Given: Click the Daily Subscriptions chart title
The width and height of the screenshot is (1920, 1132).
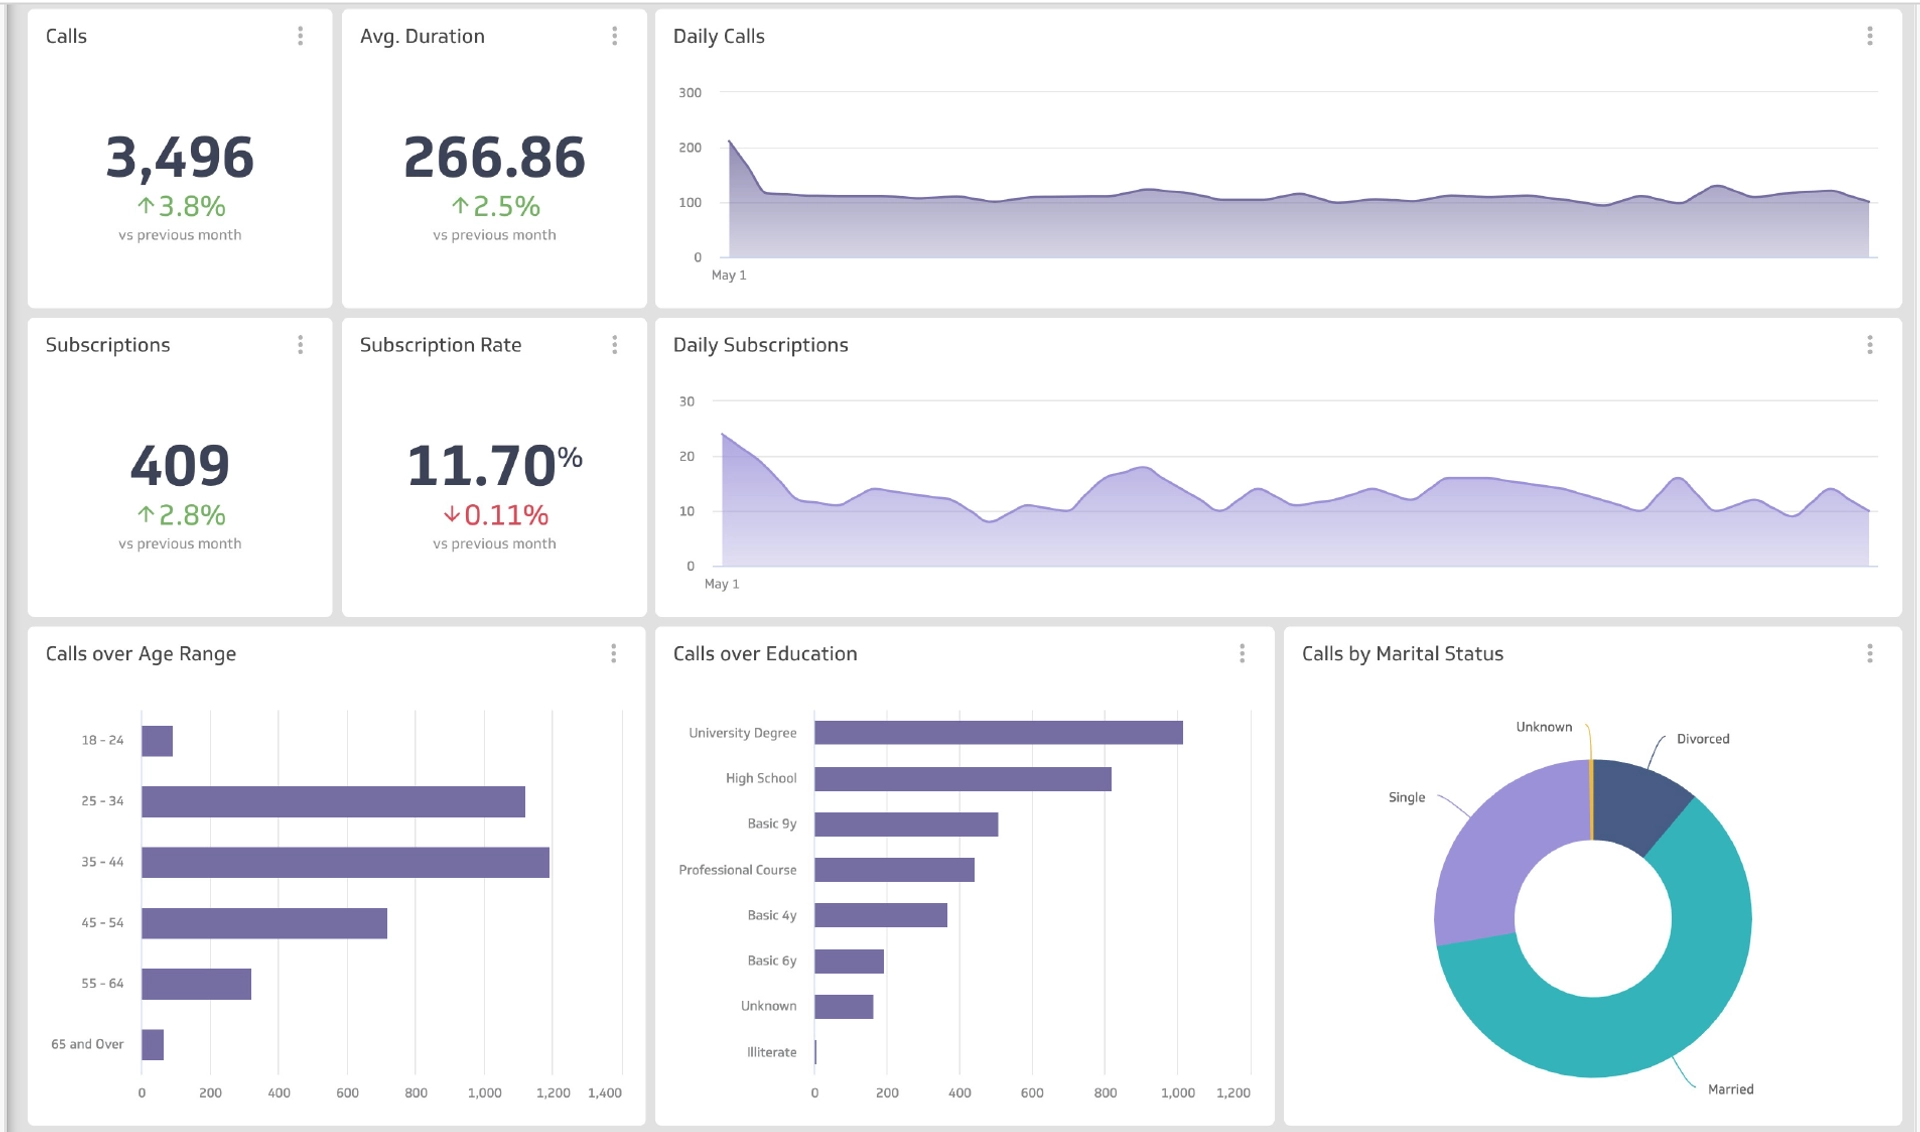Looking at the screenshot, I should [760, 345].
